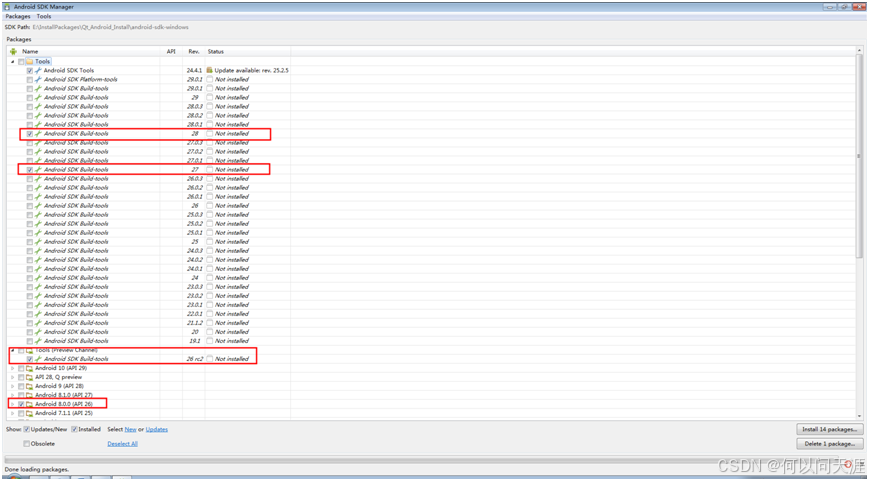Uncheck Build-tools 26 rc2 checkbox

coord(29,359)
